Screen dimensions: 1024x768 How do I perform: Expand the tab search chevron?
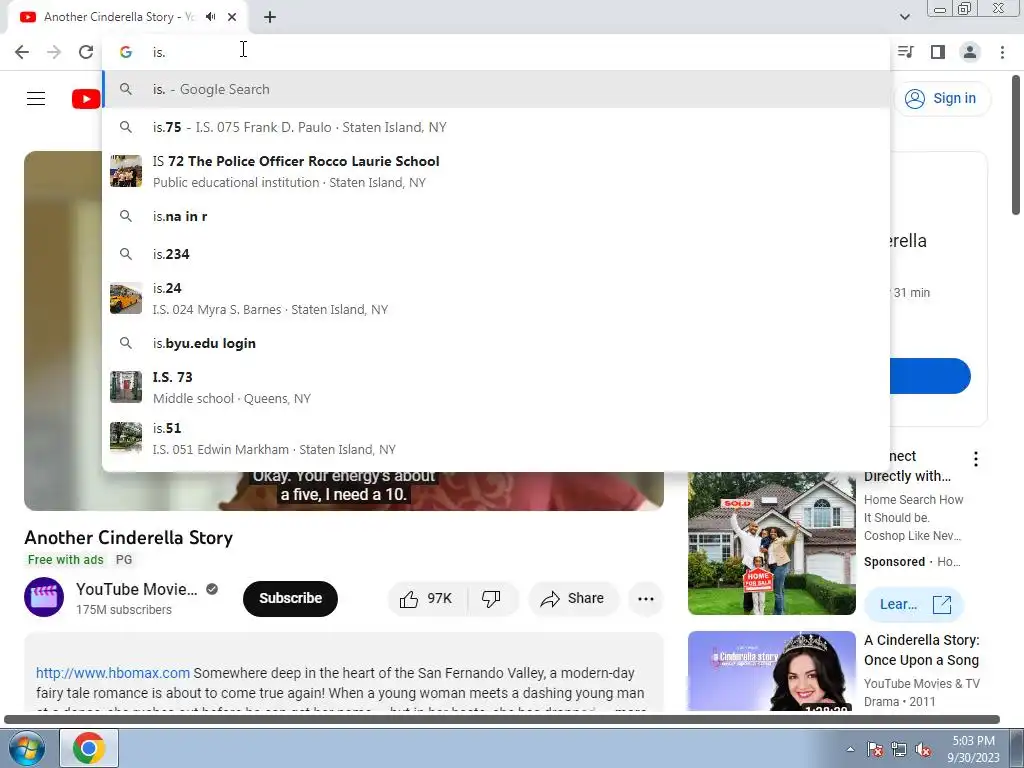pos(904,17)
